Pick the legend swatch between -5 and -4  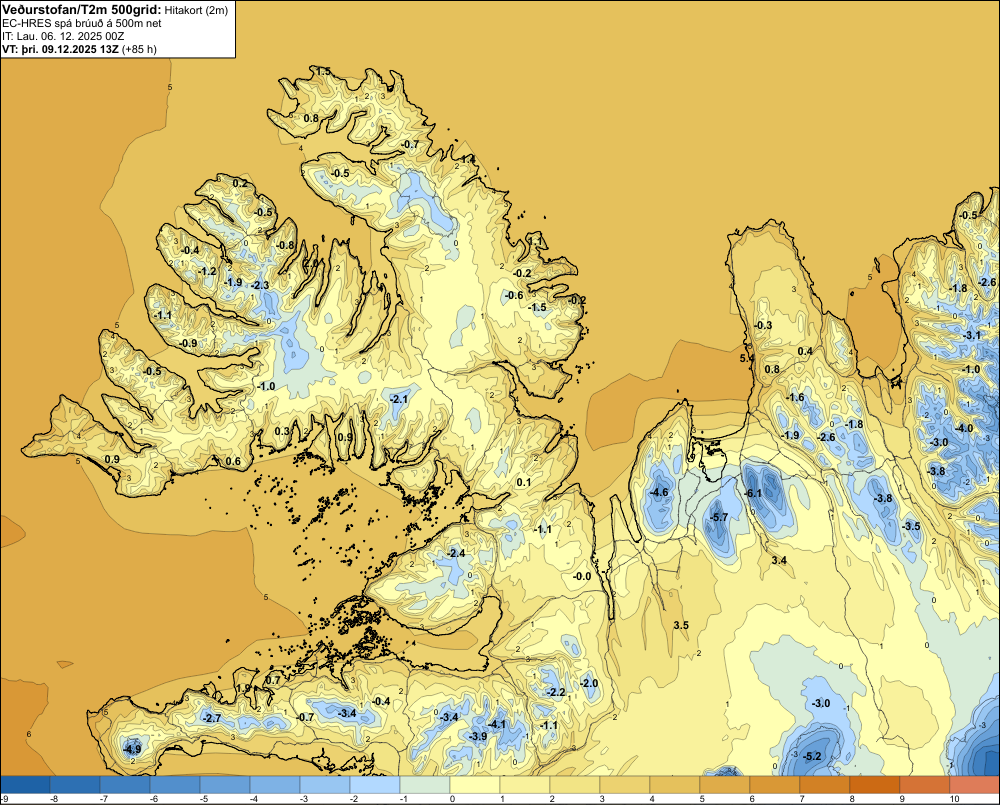(225, 784)
